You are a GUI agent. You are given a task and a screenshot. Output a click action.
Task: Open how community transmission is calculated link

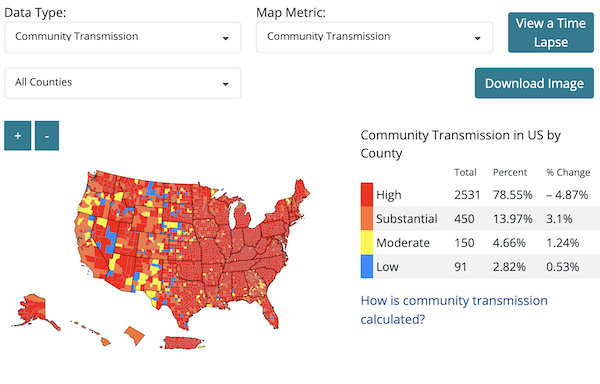(454, 310)
